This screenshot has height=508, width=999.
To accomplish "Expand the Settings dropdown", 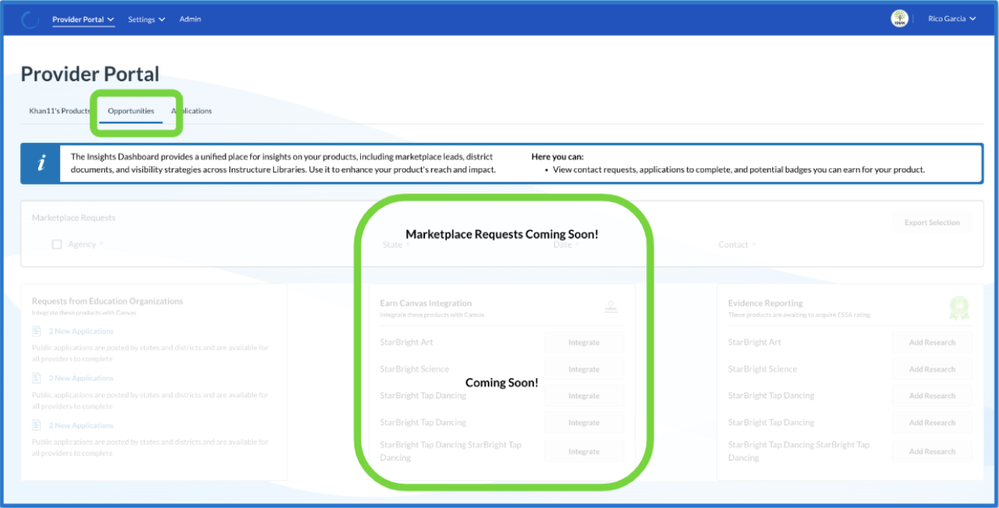I will coord(146,19).
